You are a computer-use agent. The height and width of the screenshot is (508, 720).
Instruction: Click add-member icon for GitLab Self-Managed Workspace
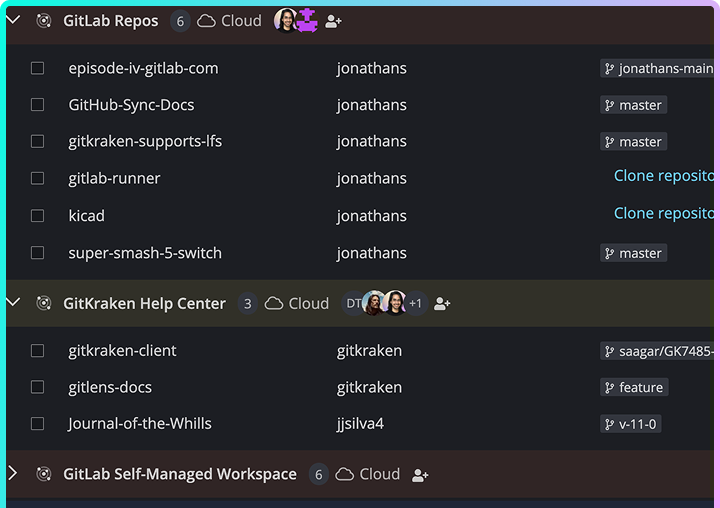point(420,475)
